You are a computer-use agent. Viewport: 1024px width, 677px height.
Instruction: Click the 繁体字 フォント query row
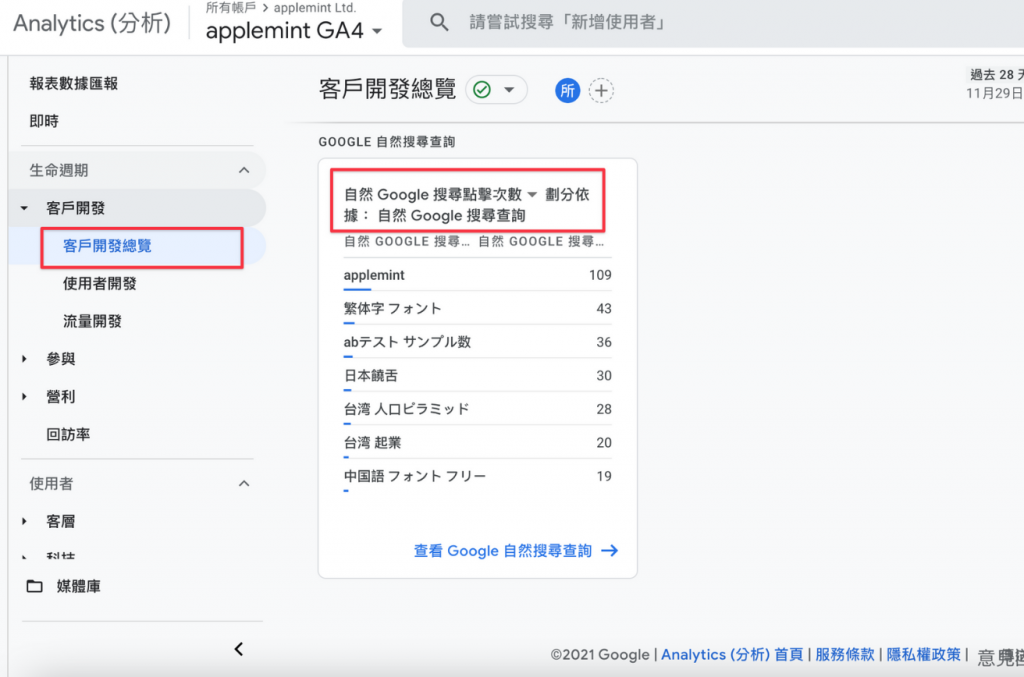[x=477, y=309]
